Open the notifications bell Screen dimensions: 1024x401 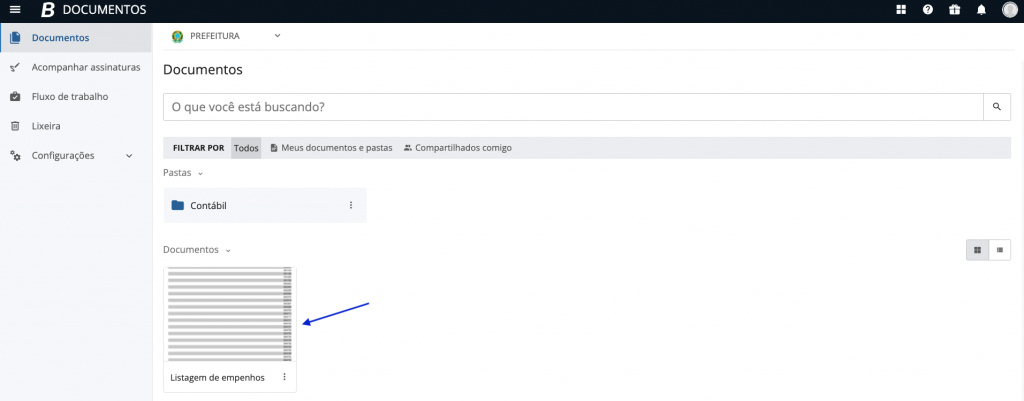(981, 10)
